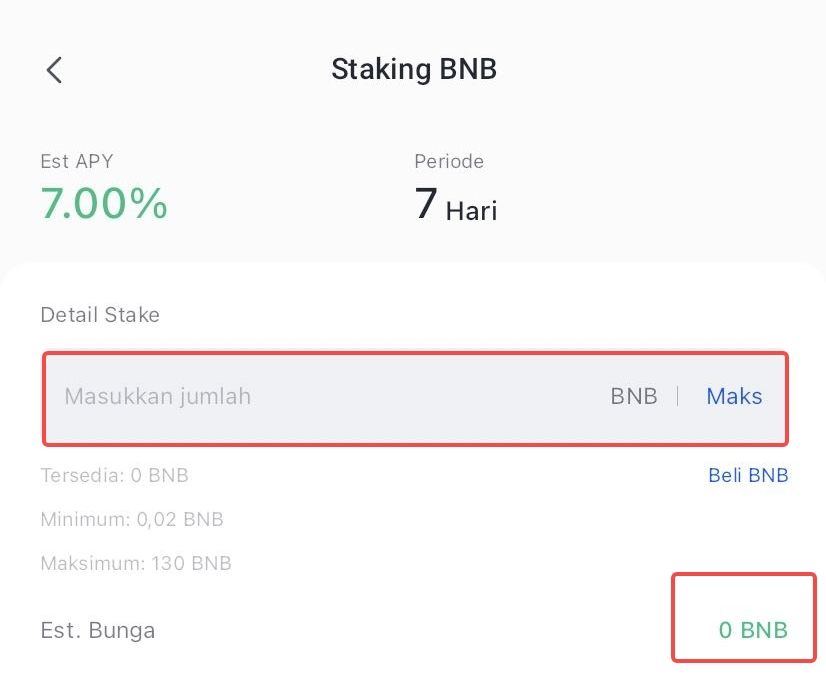The image size is (826, 679).
Task: Click the highlighted stake amount entry box
Action: 414,396
